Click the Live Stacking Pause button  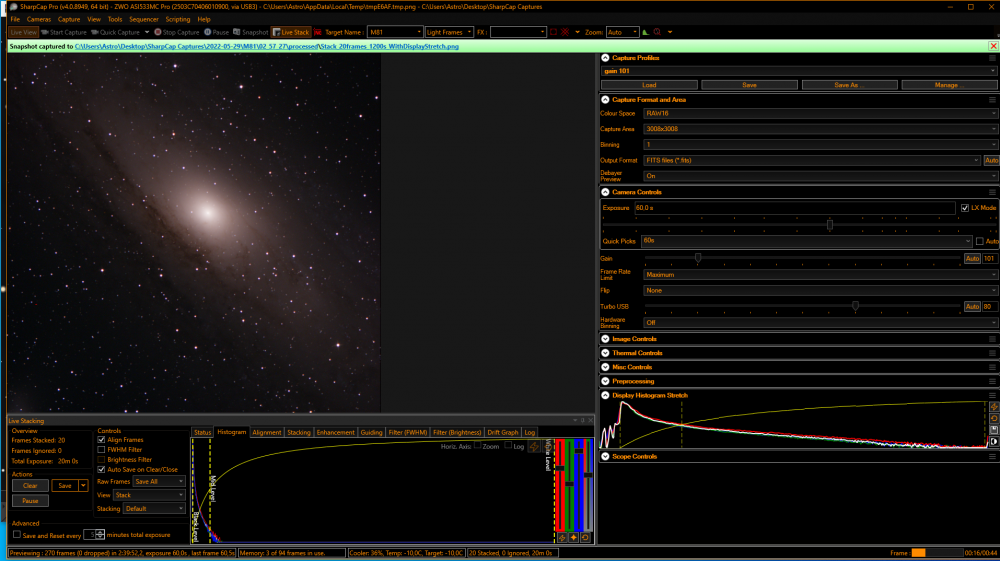tap(30, 501)
